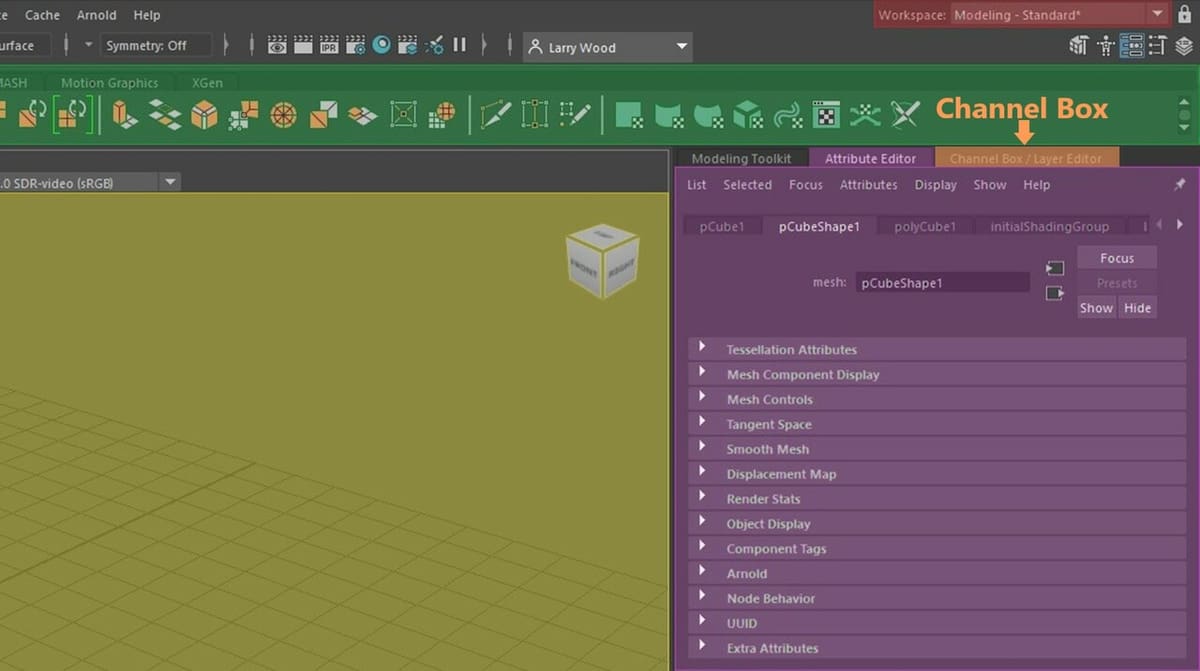Open the Light Editor icon
This screenshot has height=671, width=1200.
[434, 45]
